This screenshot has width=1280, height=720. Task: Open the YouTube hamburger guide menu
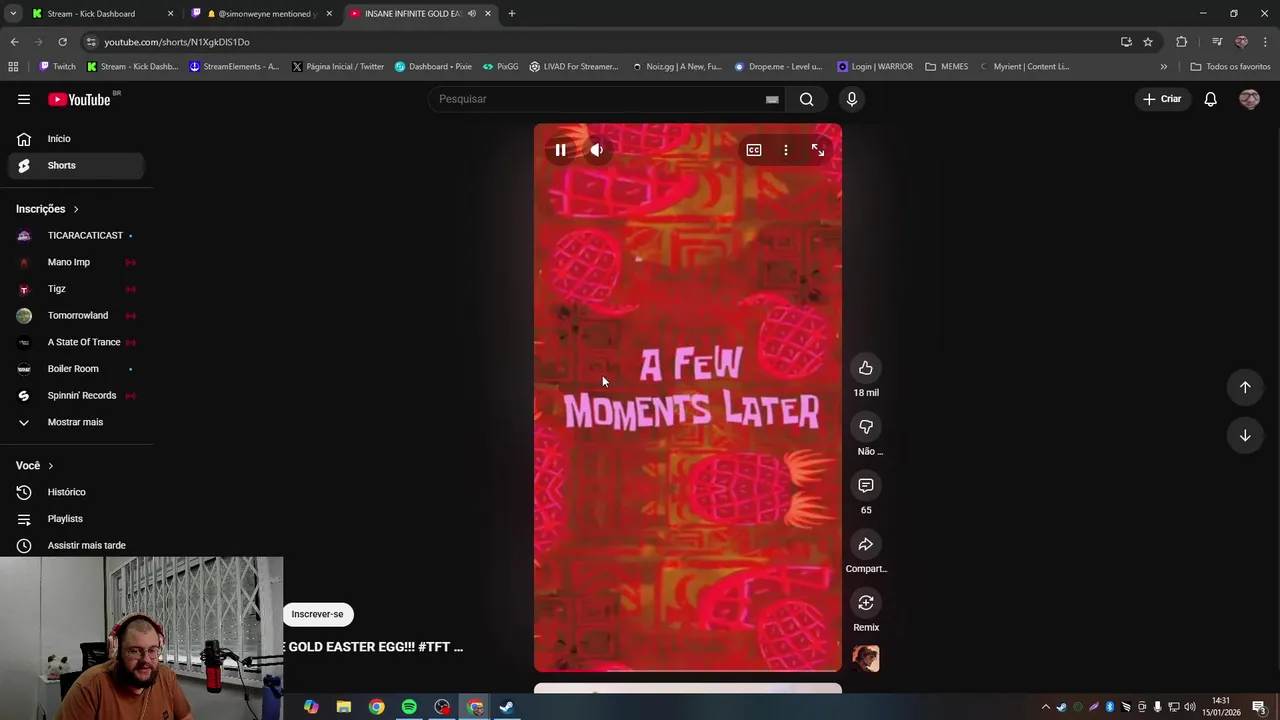(x=24, y=99)
